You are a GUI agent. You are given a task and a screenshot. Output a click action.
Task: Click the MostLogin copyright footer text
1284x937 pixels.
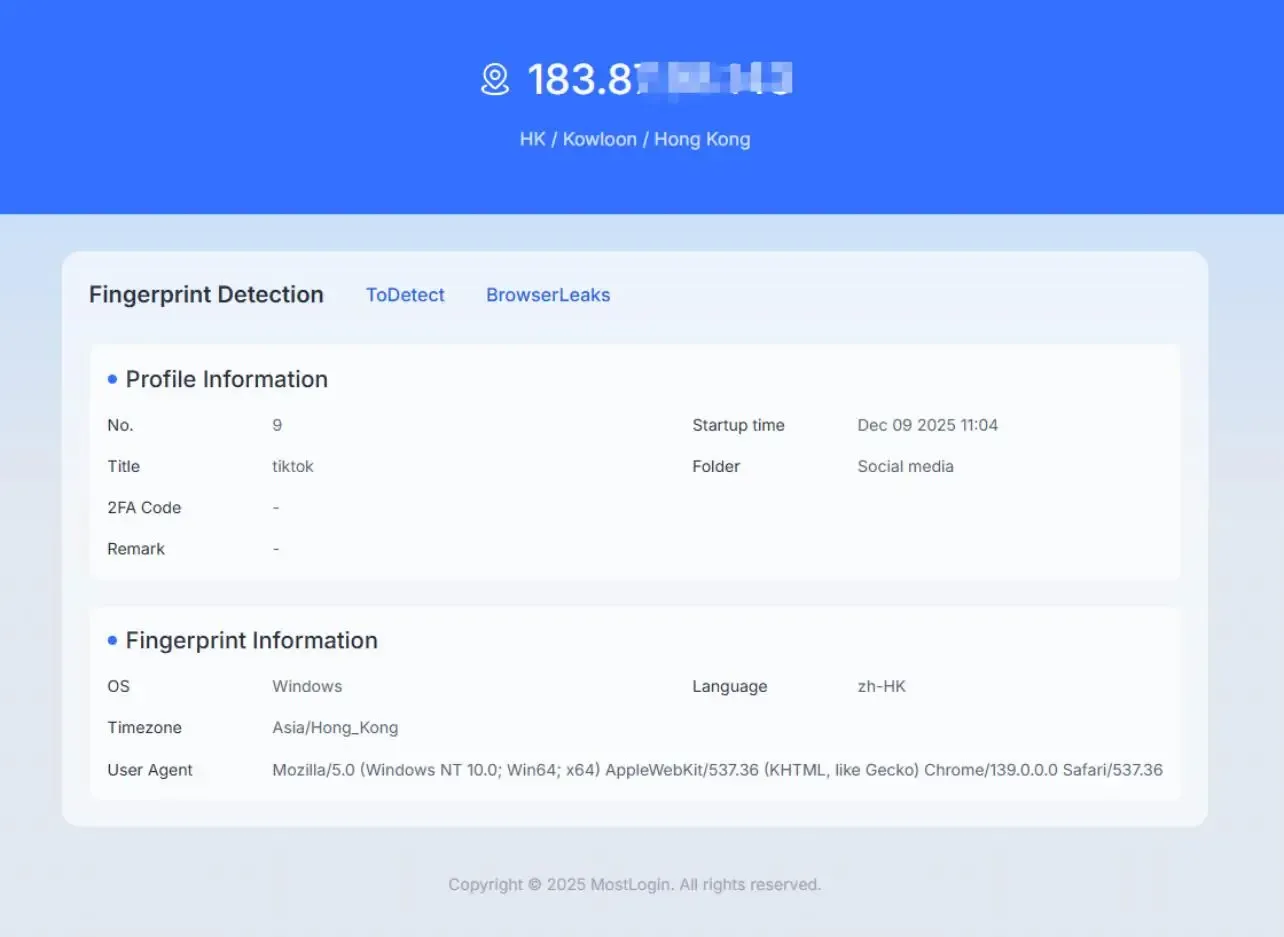pos(636,884)
